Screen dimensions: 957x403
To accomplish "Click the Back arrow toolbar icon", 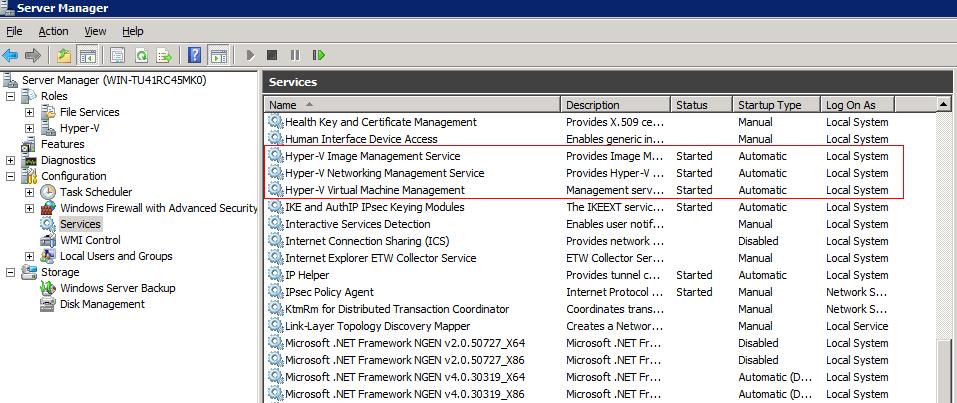I will pos(11,55).
